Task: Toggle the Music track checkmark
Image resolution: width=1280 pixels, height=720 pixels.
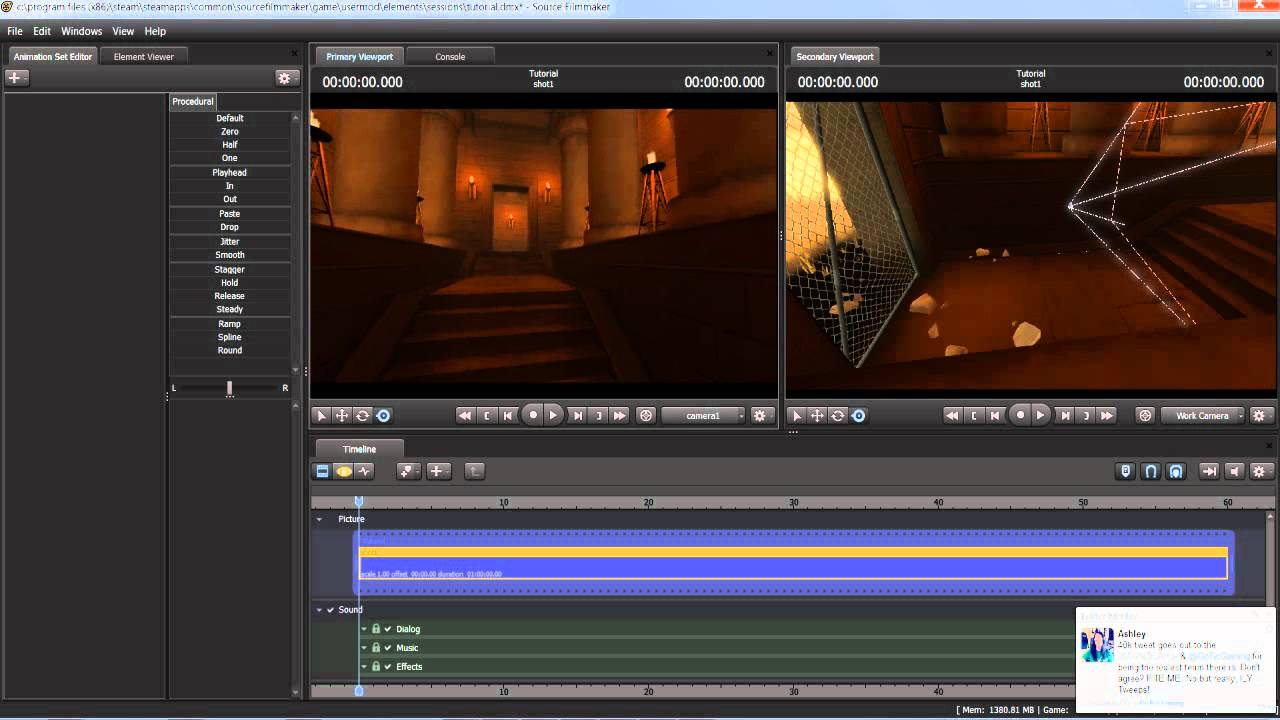Action: [388, 648]
